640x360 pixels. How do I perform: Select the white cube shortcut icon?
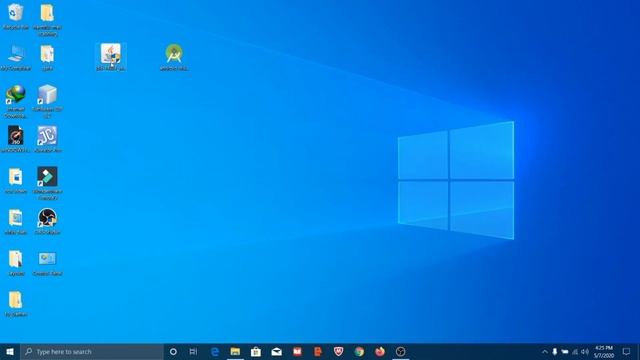47,101
